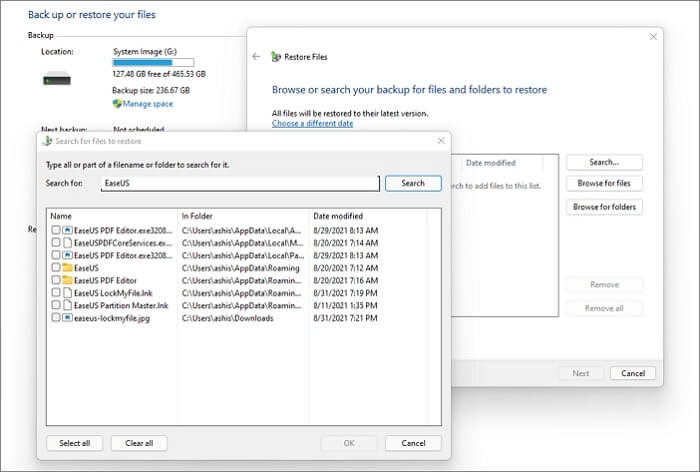The width and height of the screenshot is (700, 472).
Task: Tick the EaseUS Partition Master.lnk checkbox
Action: point(55,305)
